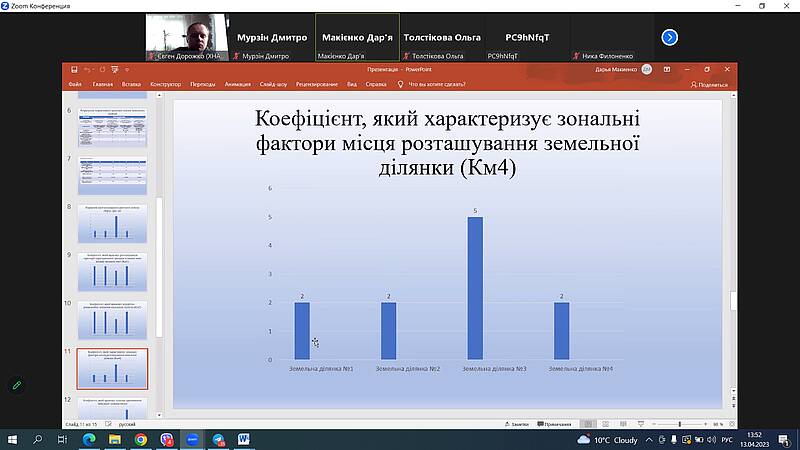
Task: Click the Поделиться share button
Action: [710, 85]
